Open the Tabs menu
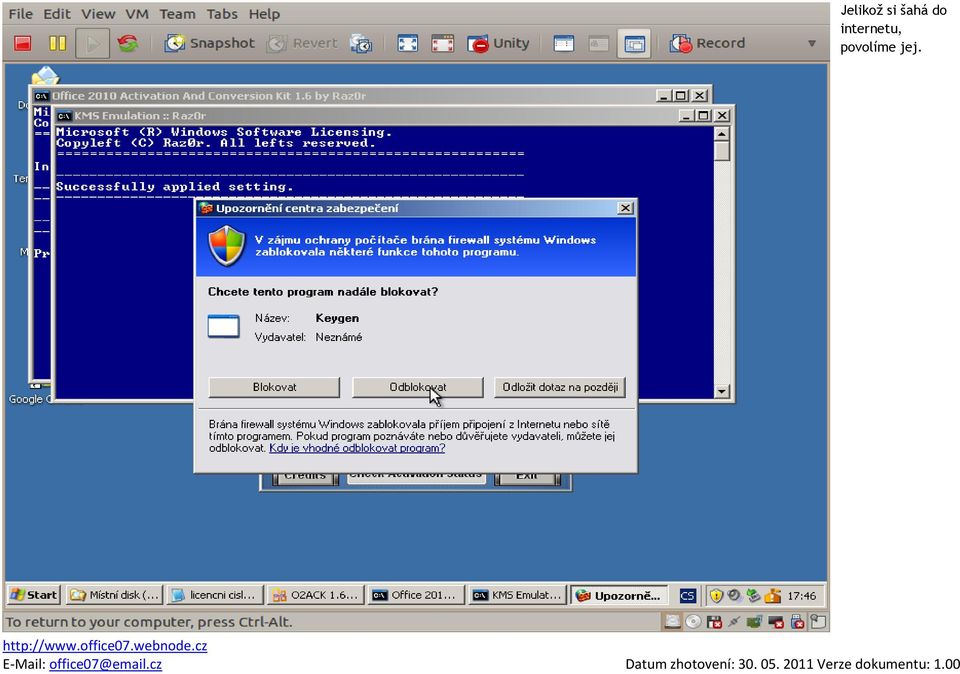This screenshot has height=674, width=960. tap(222, 13)
